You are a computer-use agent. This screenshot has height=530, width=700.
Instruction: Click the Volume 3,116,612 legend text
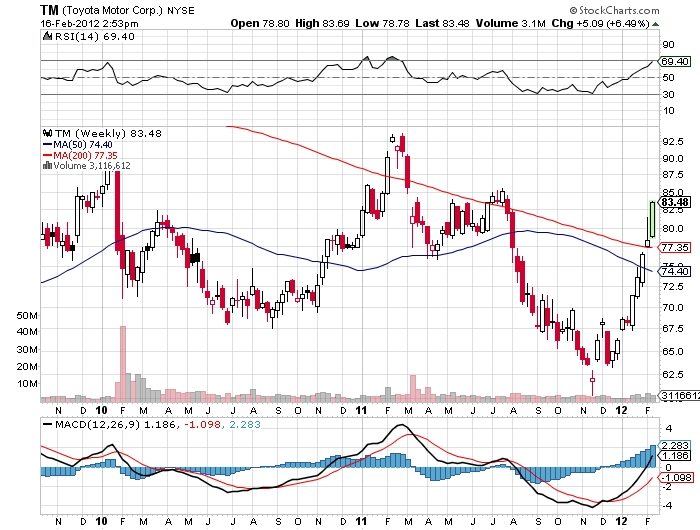[x=92, y=166]
